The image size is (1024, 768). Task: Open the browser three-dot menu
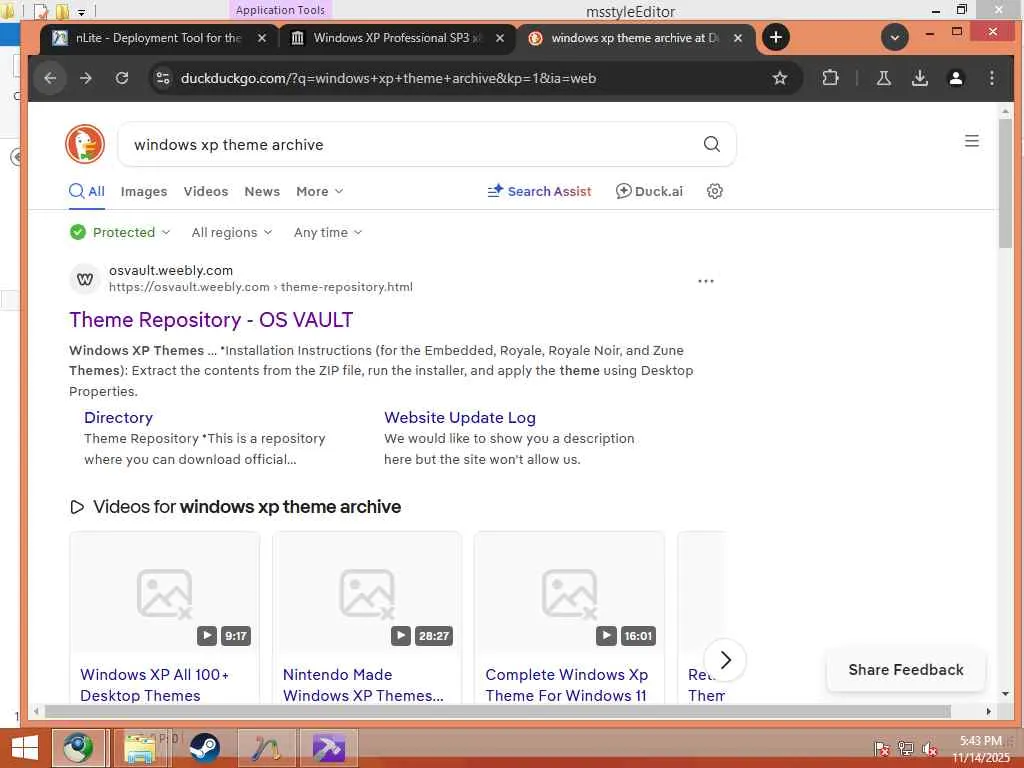pos(991,78)
